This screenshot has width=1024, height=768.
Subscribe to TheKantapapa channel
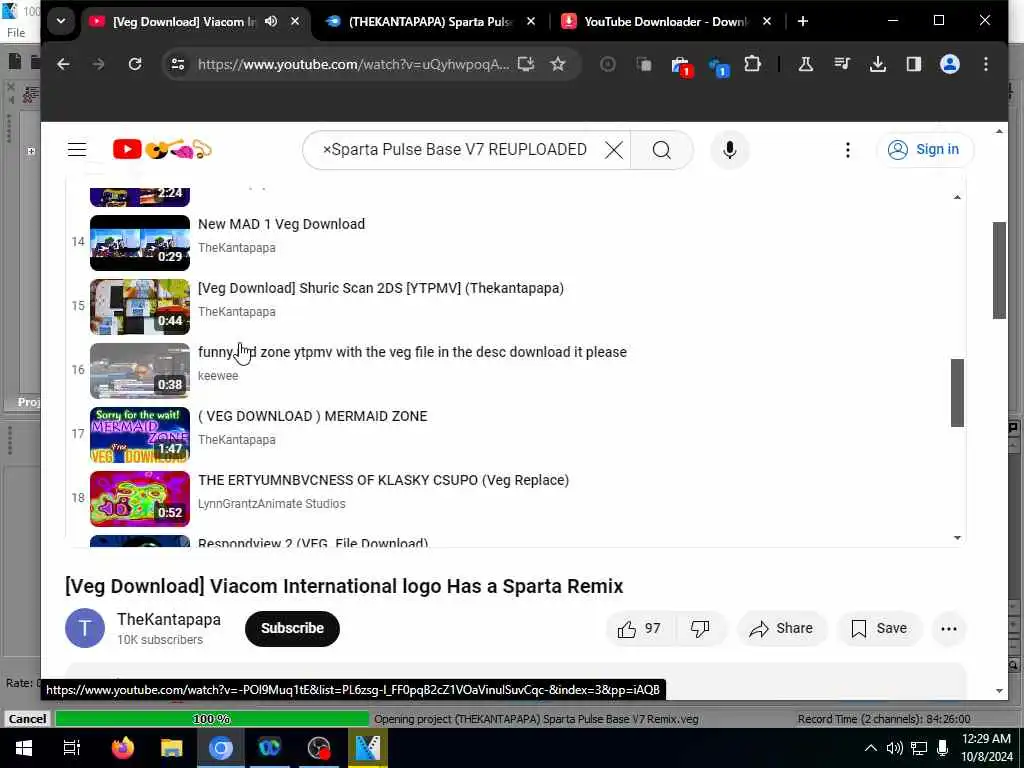(292, 628)
